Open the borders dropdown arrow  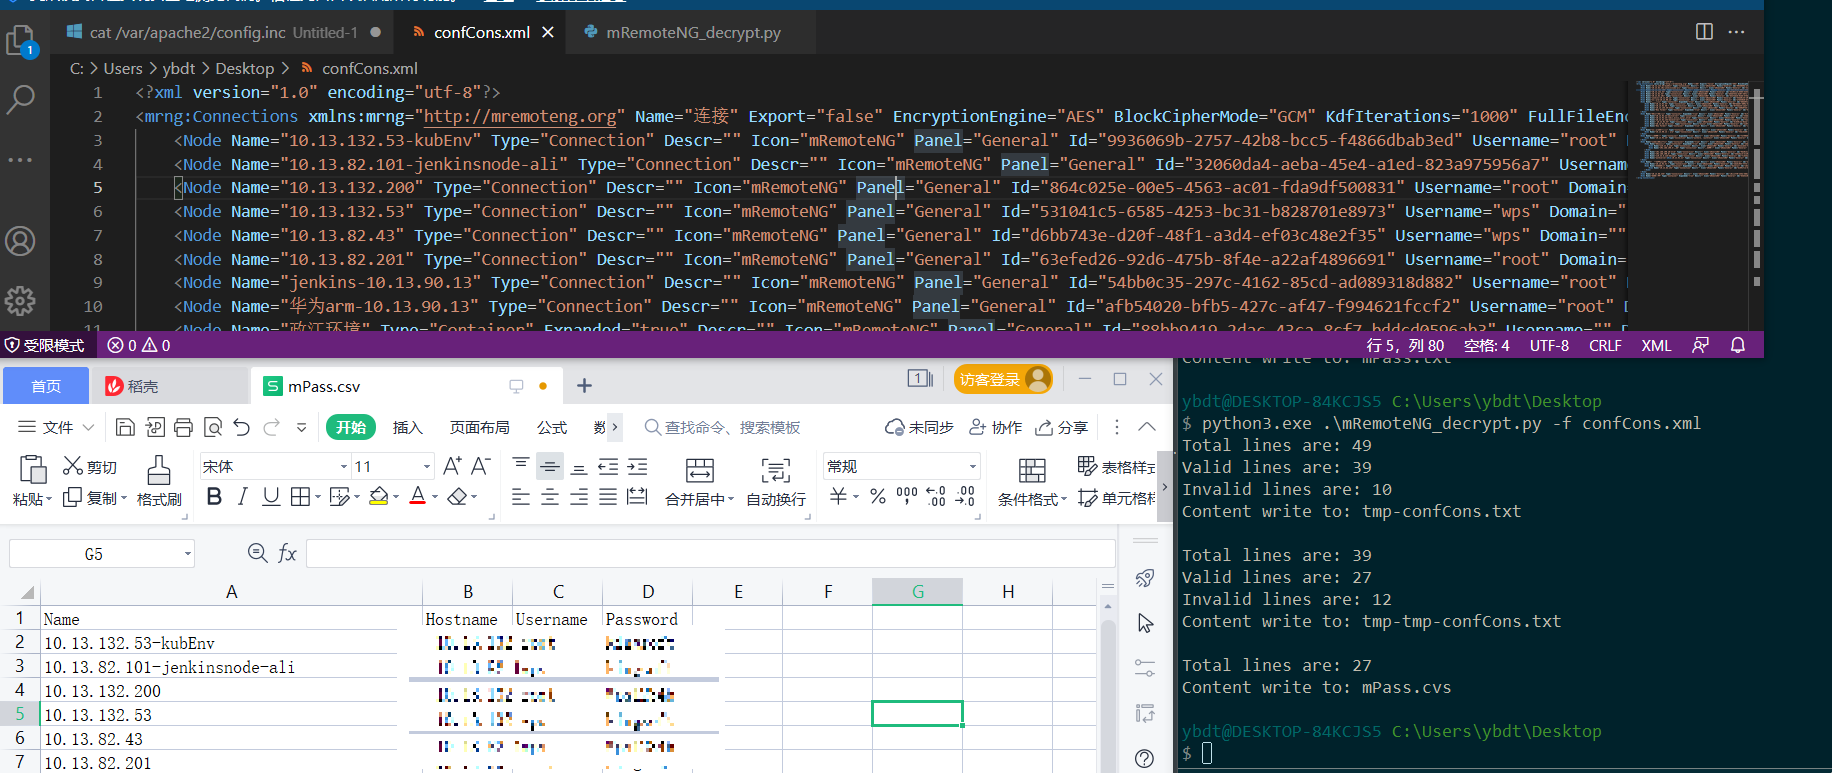[x=318, y=497]
